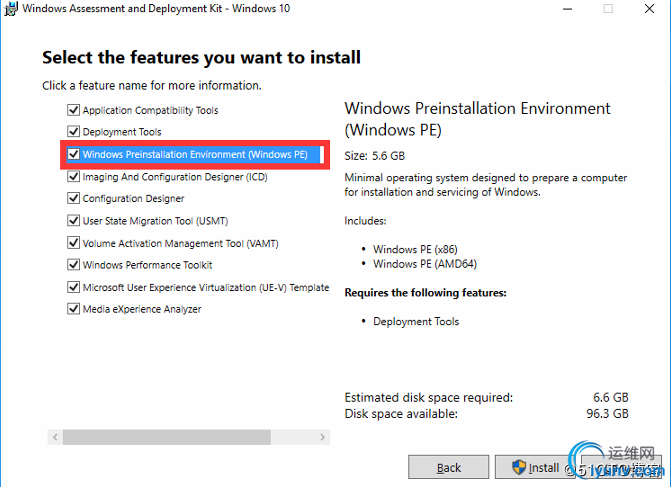The width and height of the screenshot is (671, 487).
Task: Toggle Microsoft UE-V Template checkbox
Action: pyautogui.click(x=73, y=287)
